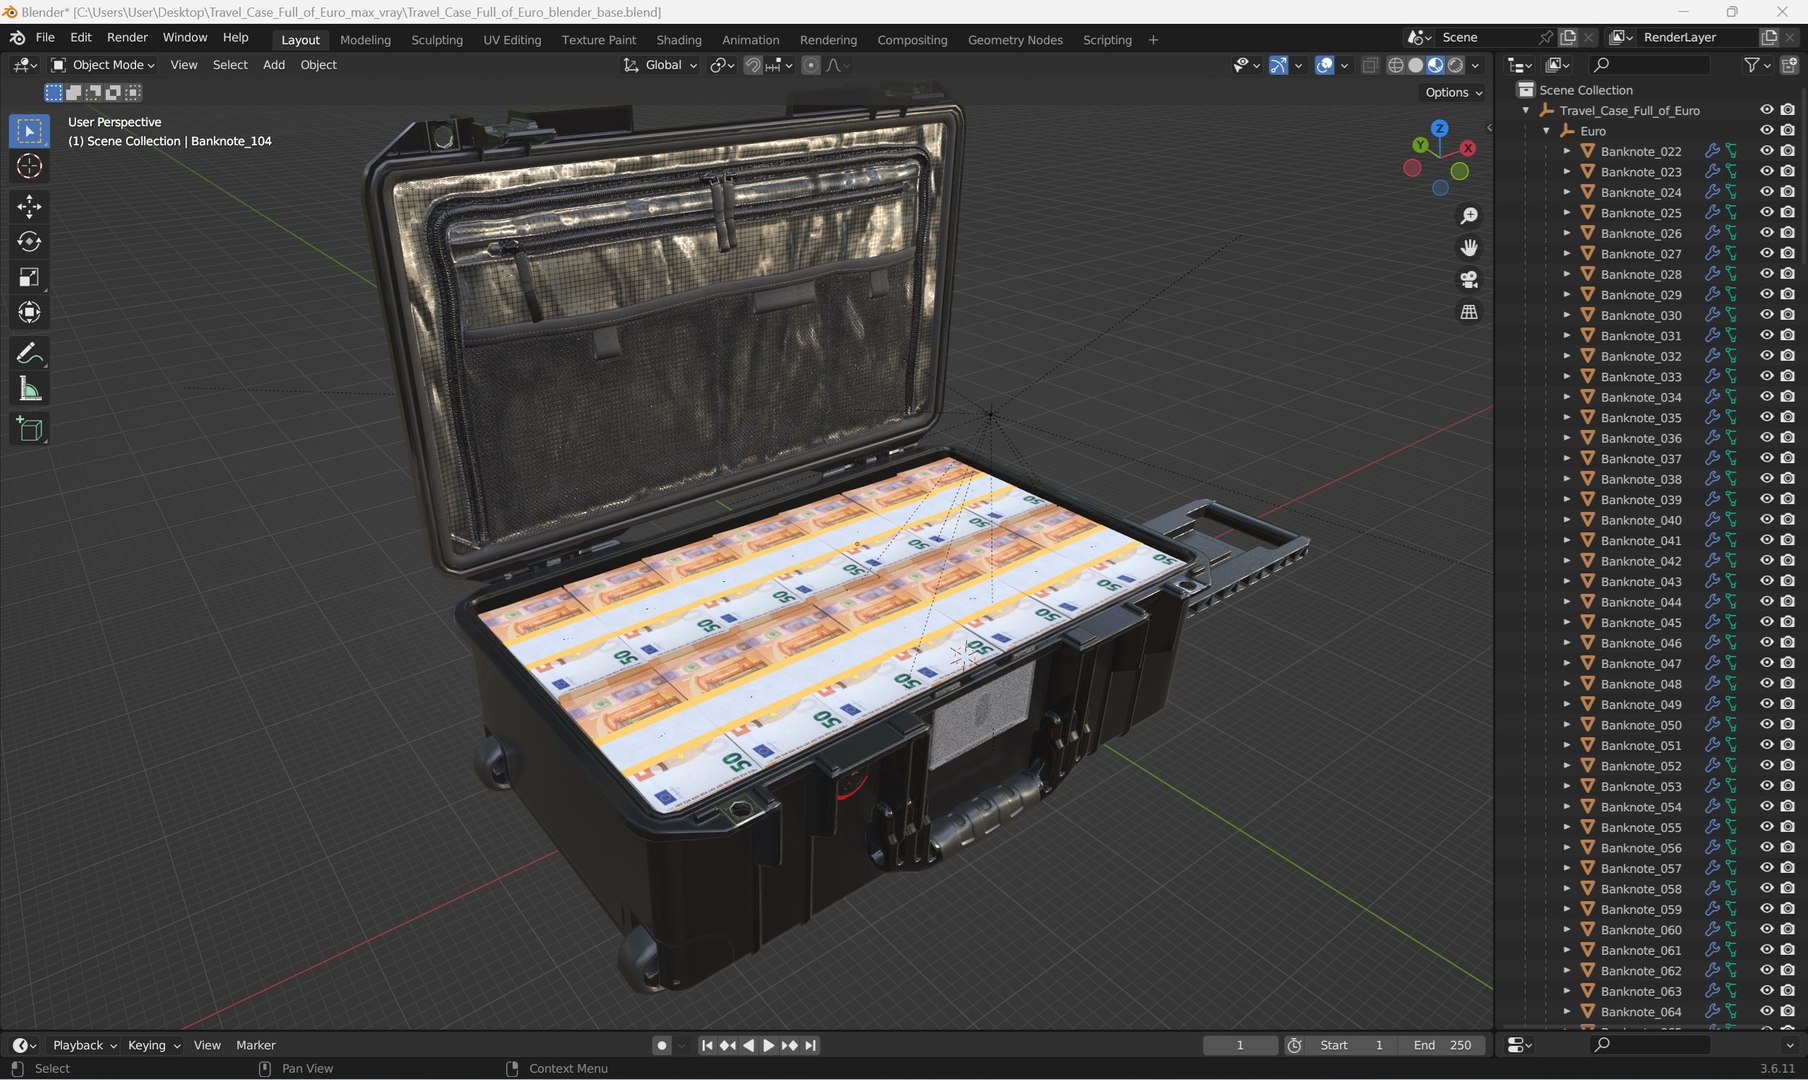
Task: Toggle viewport overlays
Action: 1324,65
